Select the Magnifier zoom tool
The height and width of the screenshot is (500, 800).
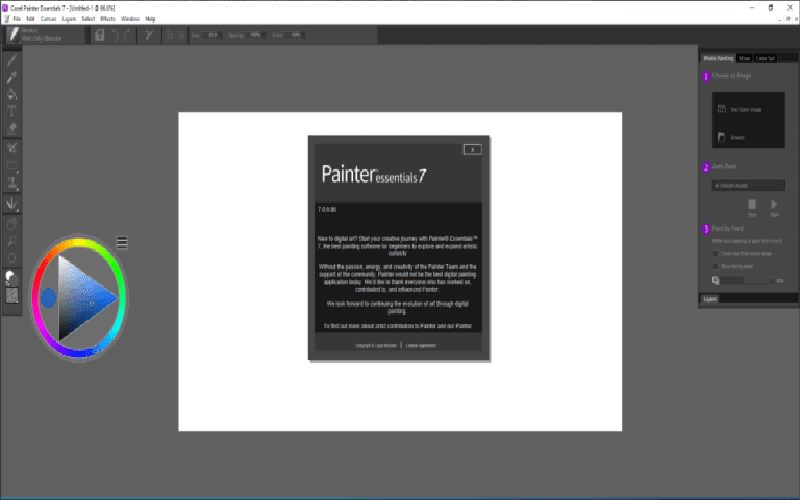click(12, 241)
